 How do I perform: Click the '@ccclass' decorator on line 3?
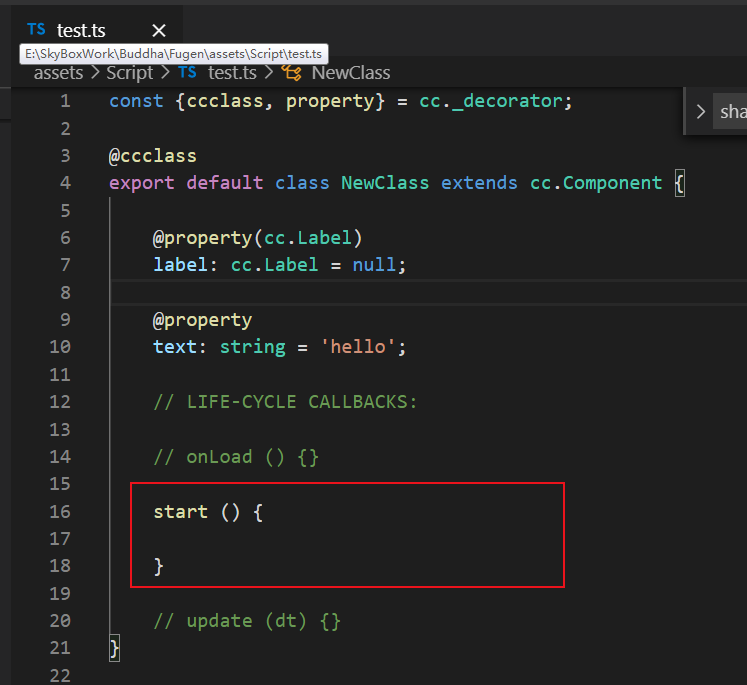[152, 156]
